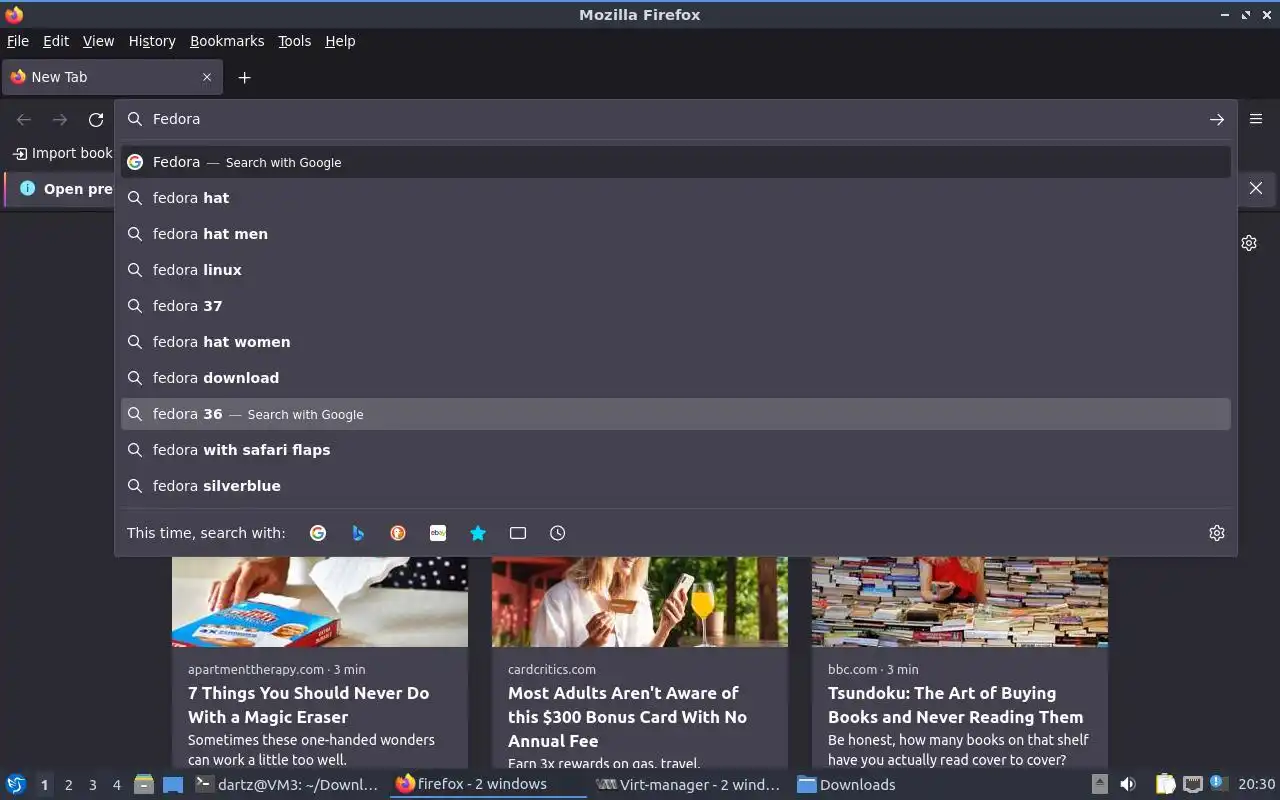The width and height of the screenshot is (1280, 800).
Task: Choose the fedora hat women suggestion
Action: (676, 342)
